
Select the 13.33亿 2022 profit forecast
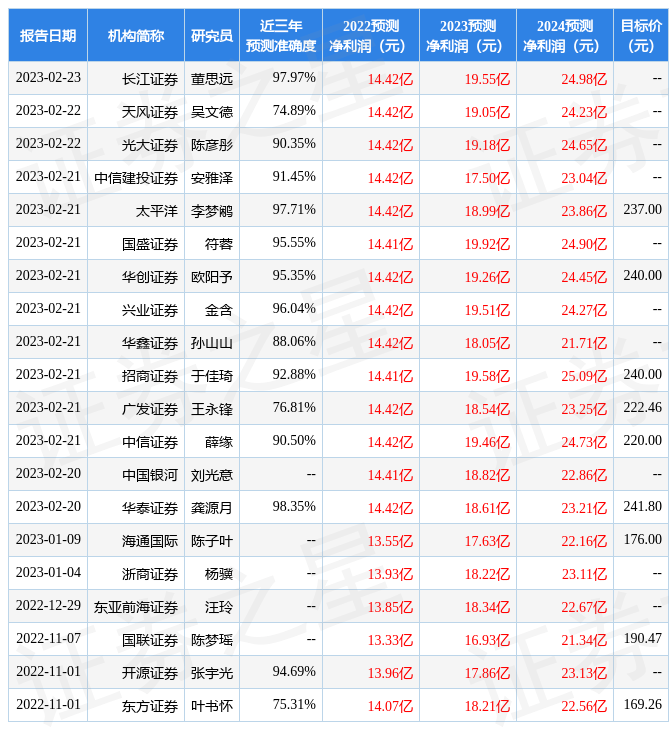pos(390,639)
